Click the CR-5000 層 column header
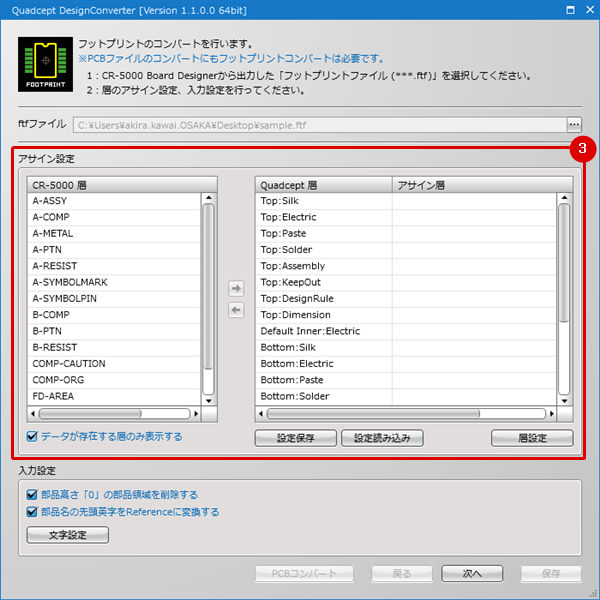This screenshot has height=600, width=600. click(x=122, y=185)
